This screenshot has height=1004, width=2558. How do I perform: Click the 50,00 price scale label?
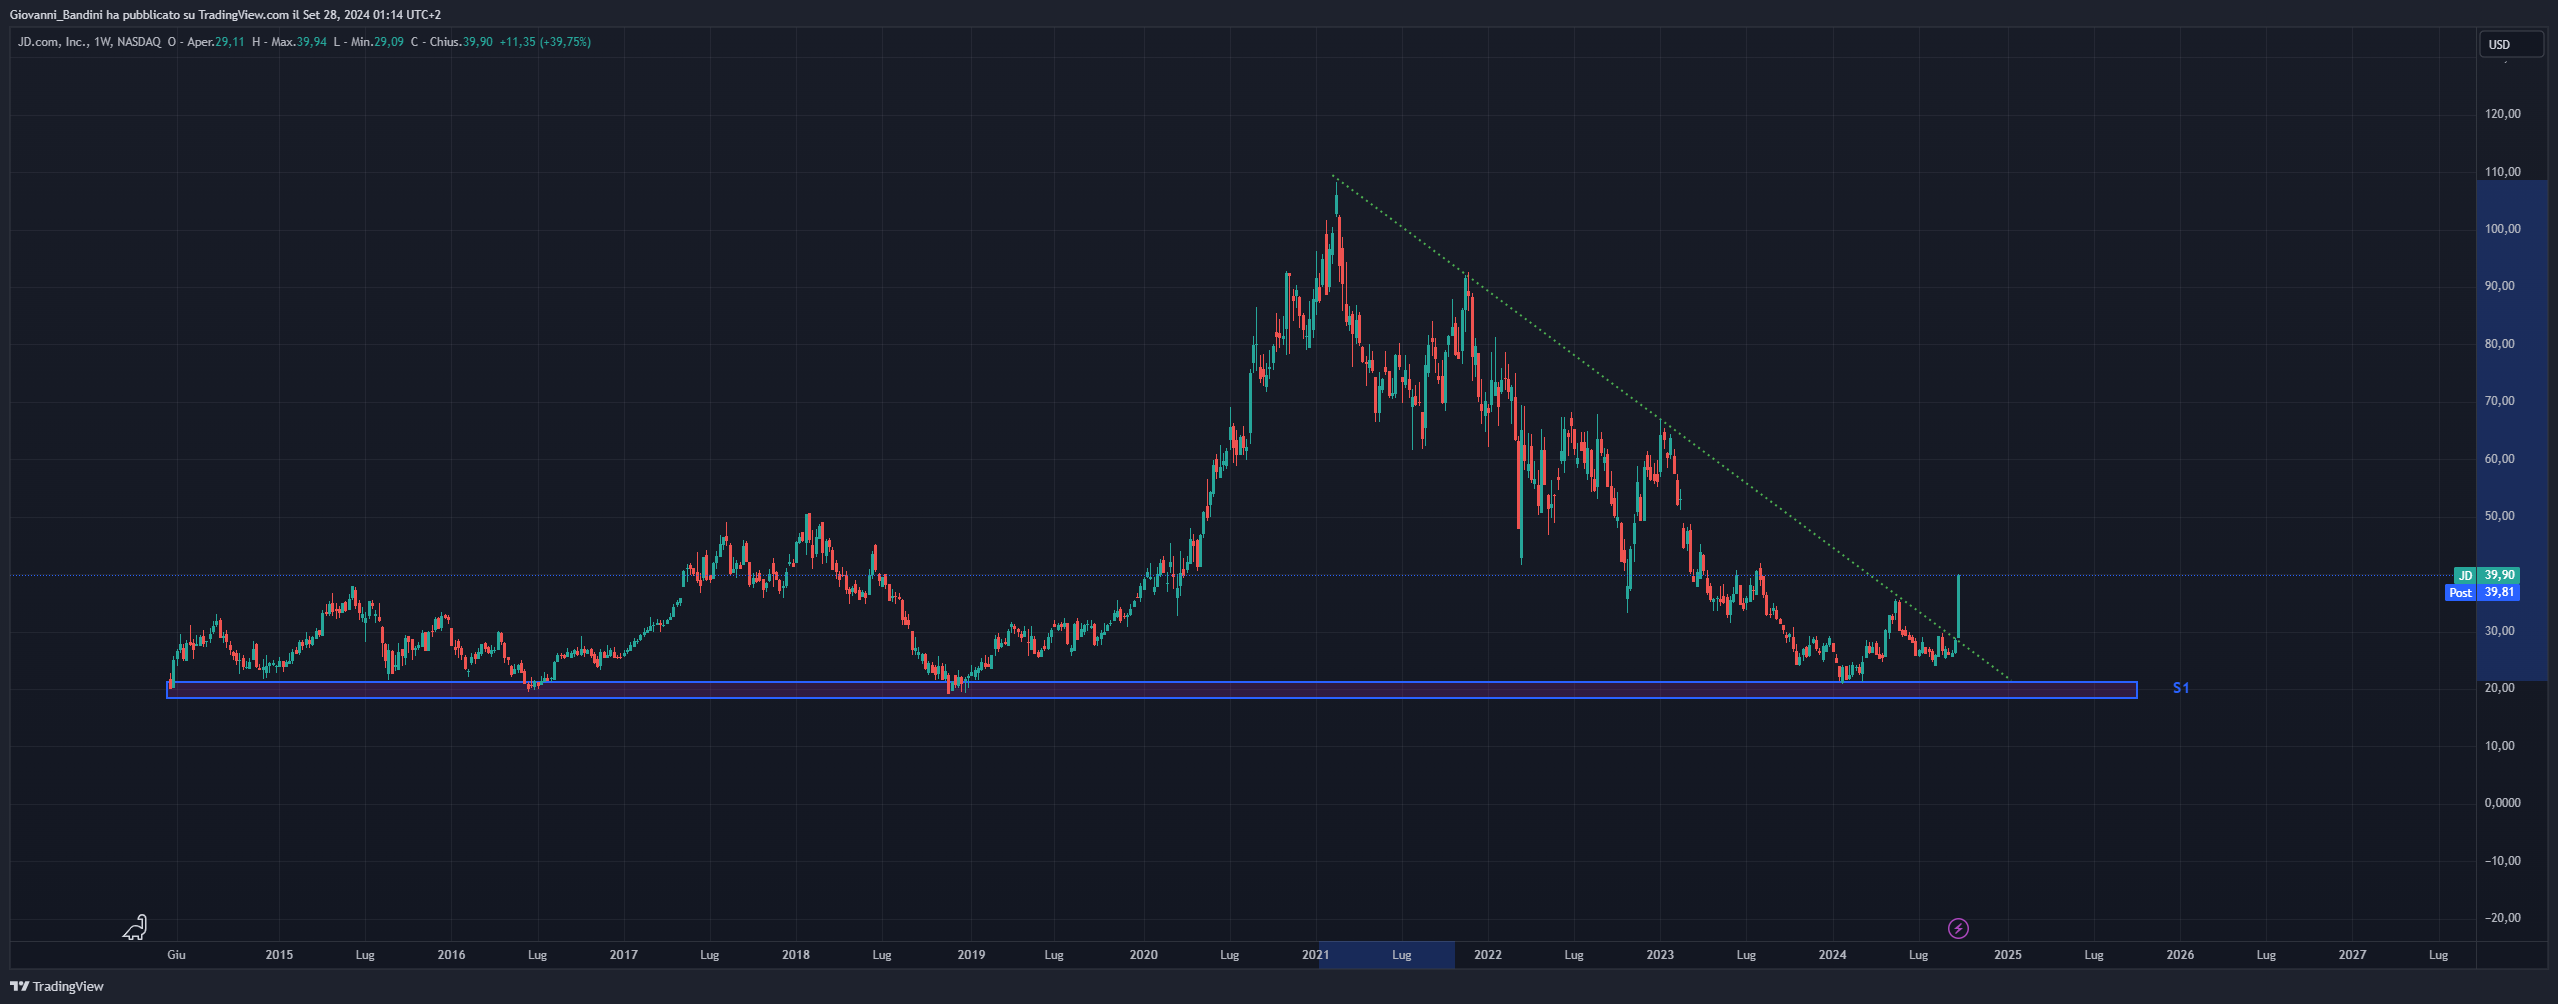click(x=2500, y=516)
